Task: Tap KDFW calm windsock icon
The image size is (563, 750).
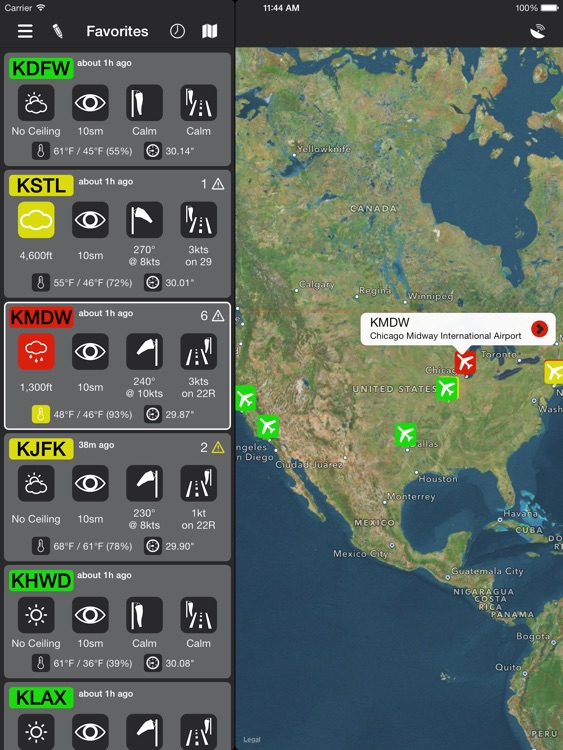Action: (x=144, y=103)
